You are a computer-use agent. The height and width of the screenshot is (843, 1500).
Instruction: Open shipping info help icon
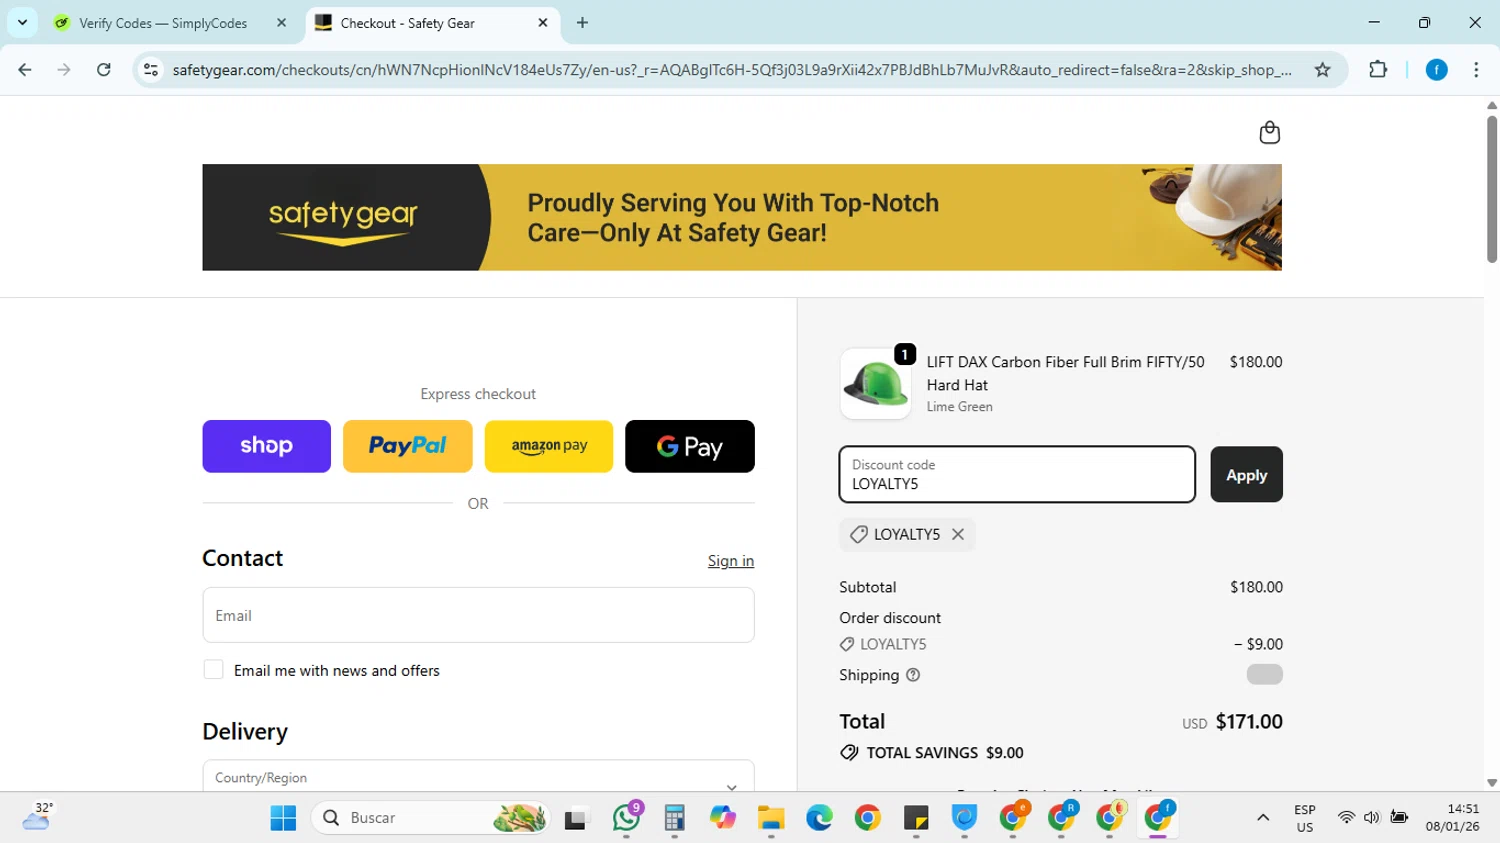point(913,675)
